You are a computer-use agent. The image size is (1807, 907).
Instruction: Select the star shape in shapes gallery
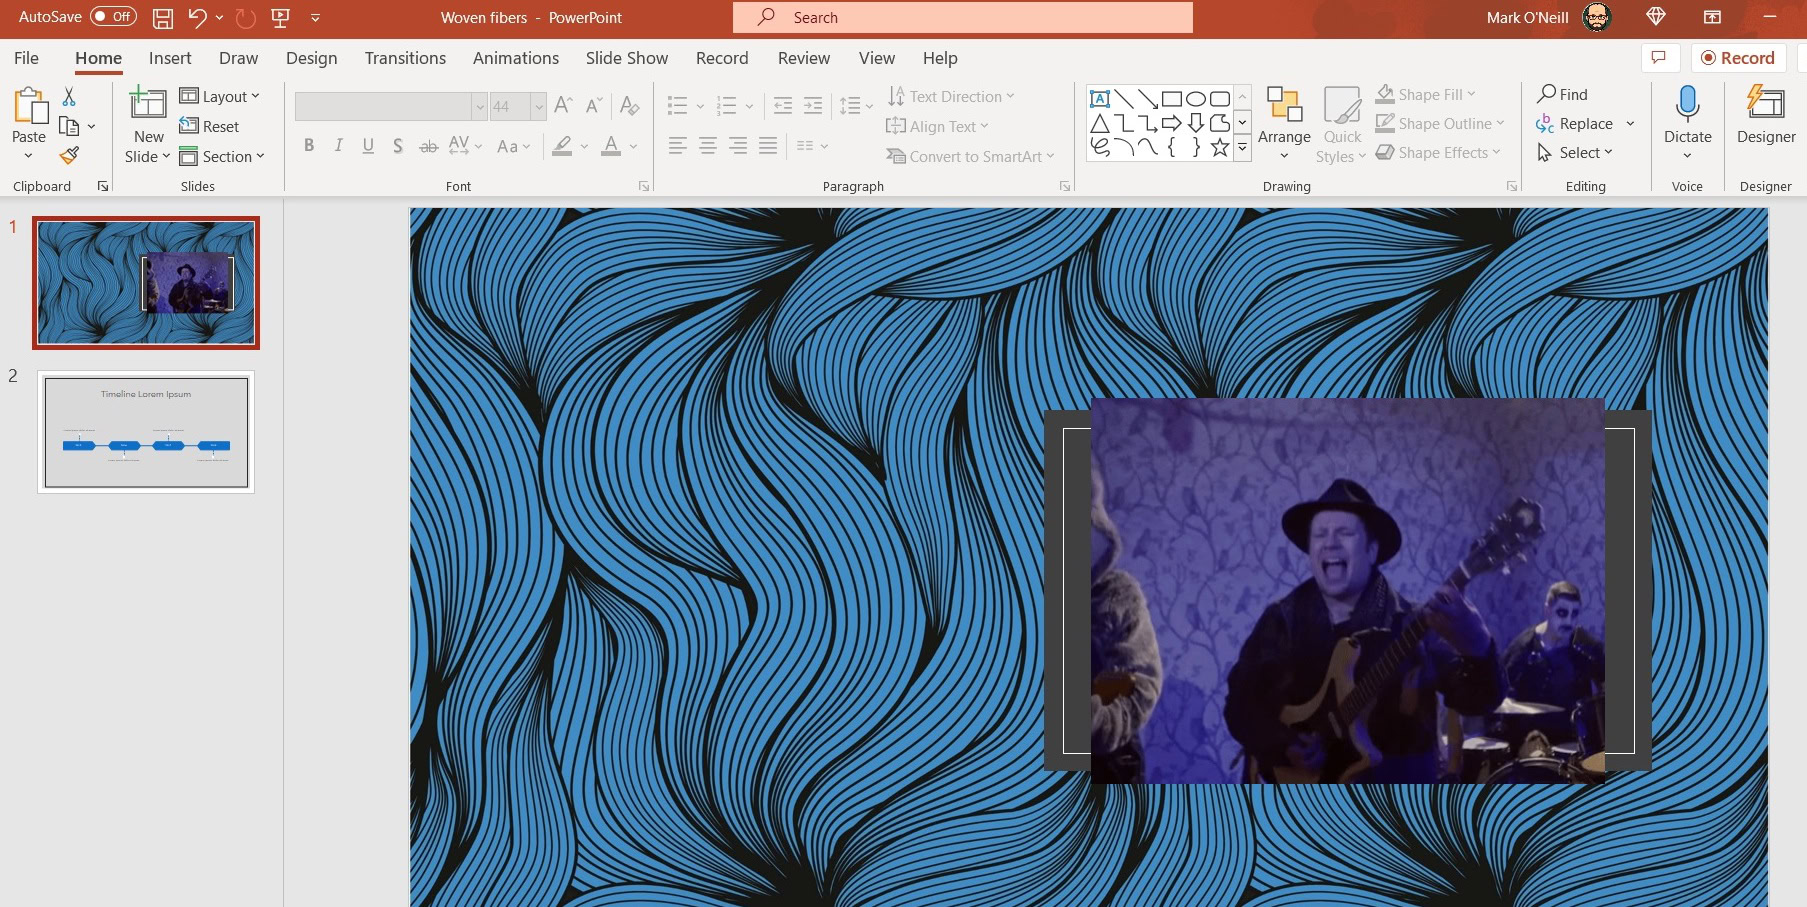tap(1219, 148)
